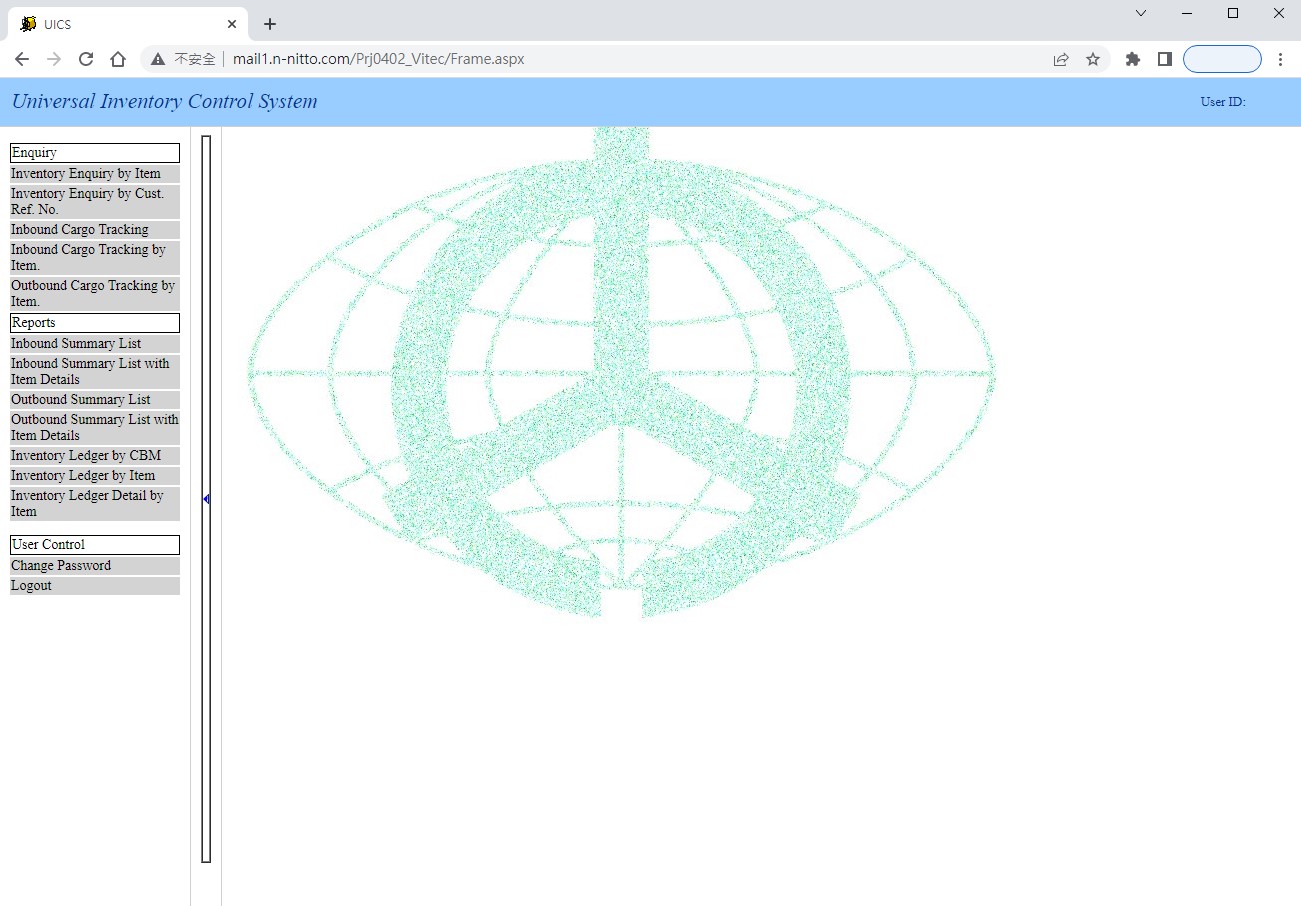Open the browser profile button
Image resolution: width=1301 pixels, height=906 pixels.
coord(1222,59)
